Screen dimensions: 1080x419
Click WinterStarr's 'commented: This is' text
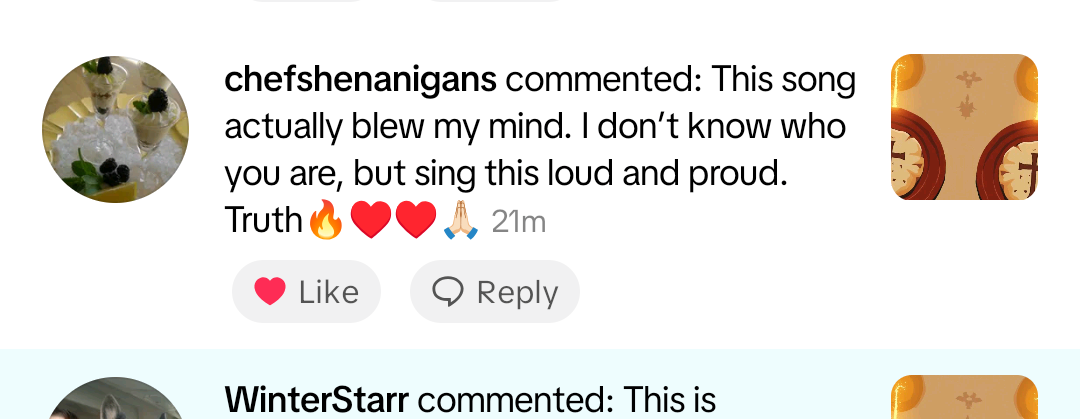point(566,400)
